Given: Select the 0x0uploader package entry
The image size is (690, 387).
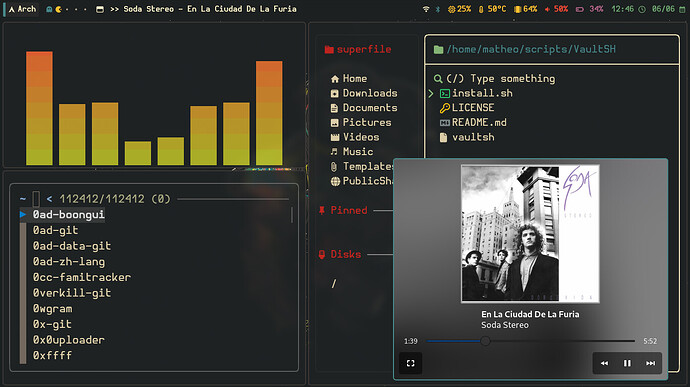Looking at the screenshot, I should (x=69, y=340).
